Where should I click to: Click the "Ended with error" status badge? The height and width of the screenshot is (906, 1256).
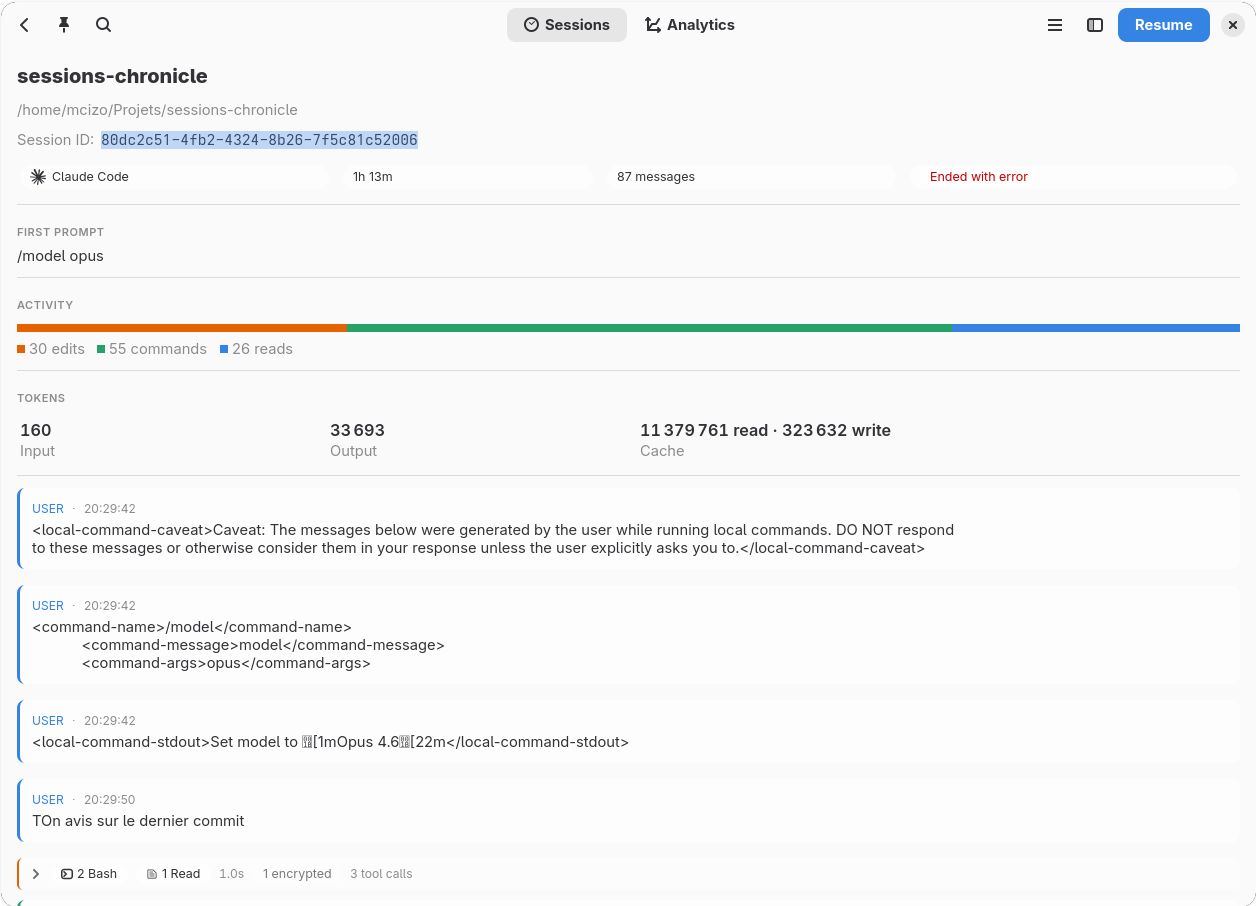point(978,177)
